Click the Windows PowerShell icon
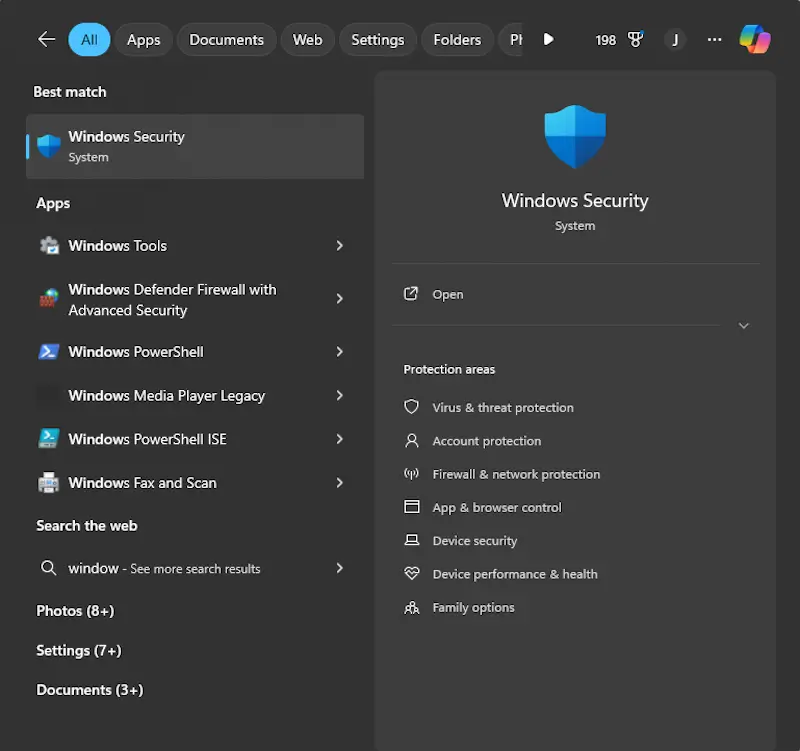This screenshot has width=800, height=751. [48, 352]
